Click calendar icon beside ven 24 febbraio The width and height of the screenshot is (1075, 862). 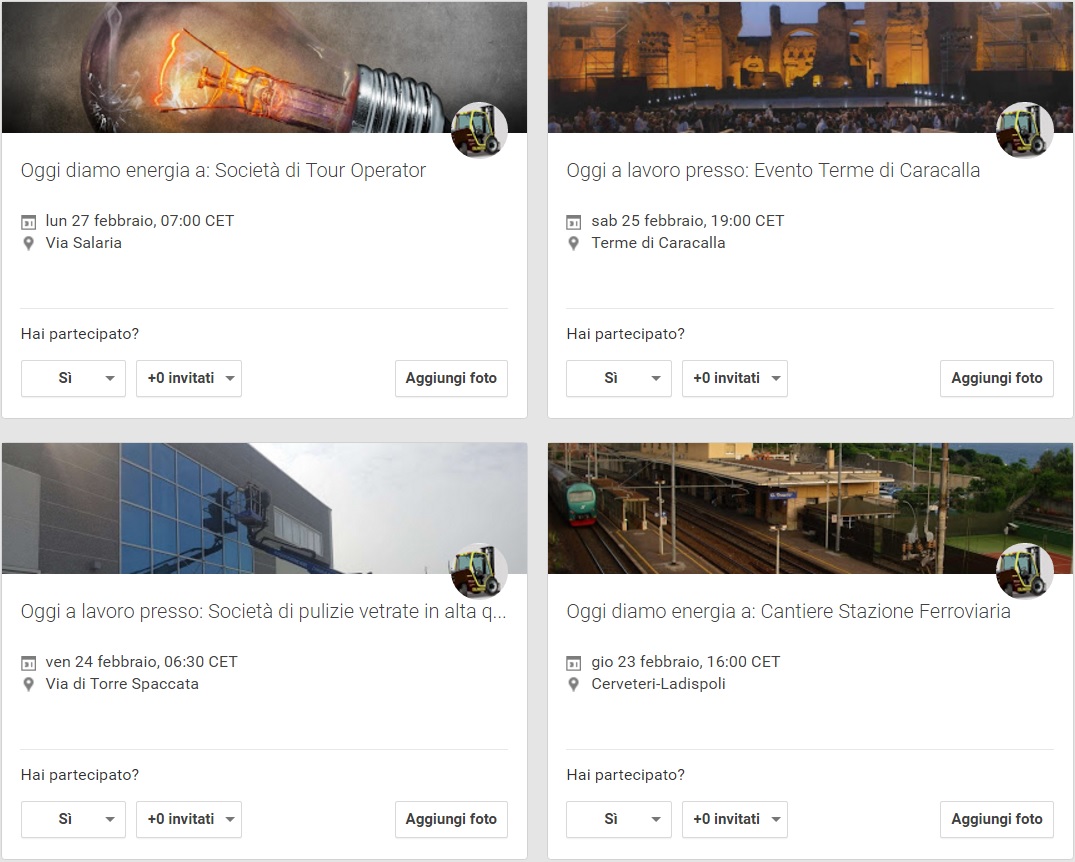tap(29, 662)
